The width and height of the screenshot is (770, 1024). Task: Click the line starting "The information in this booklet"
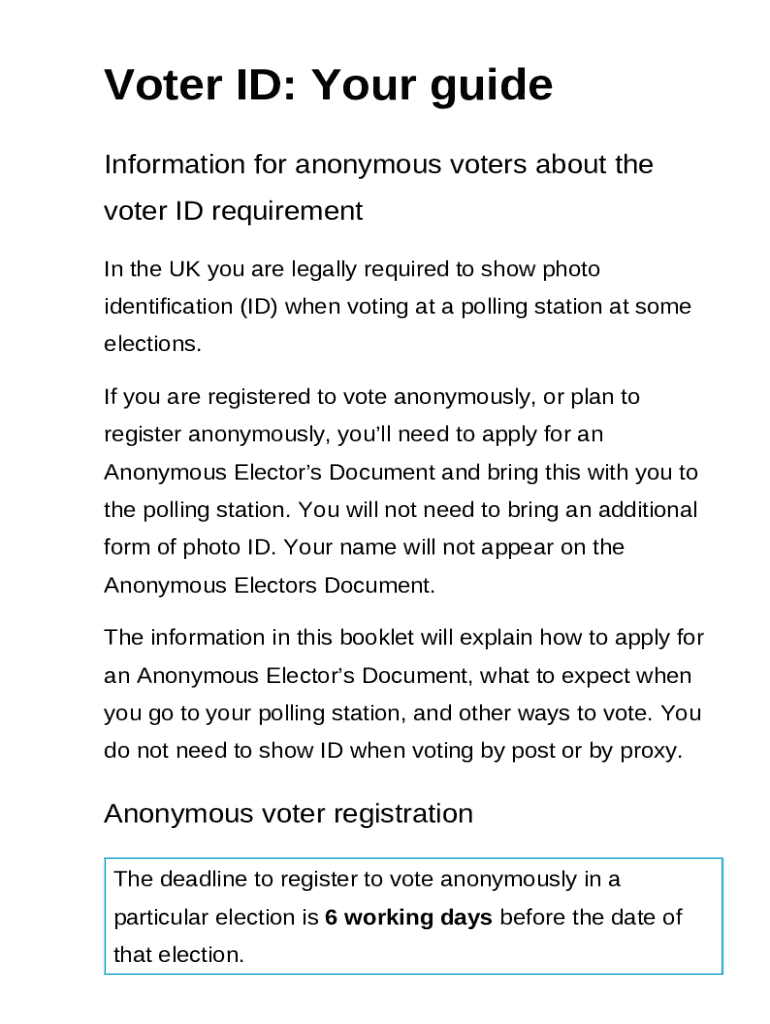404,638
